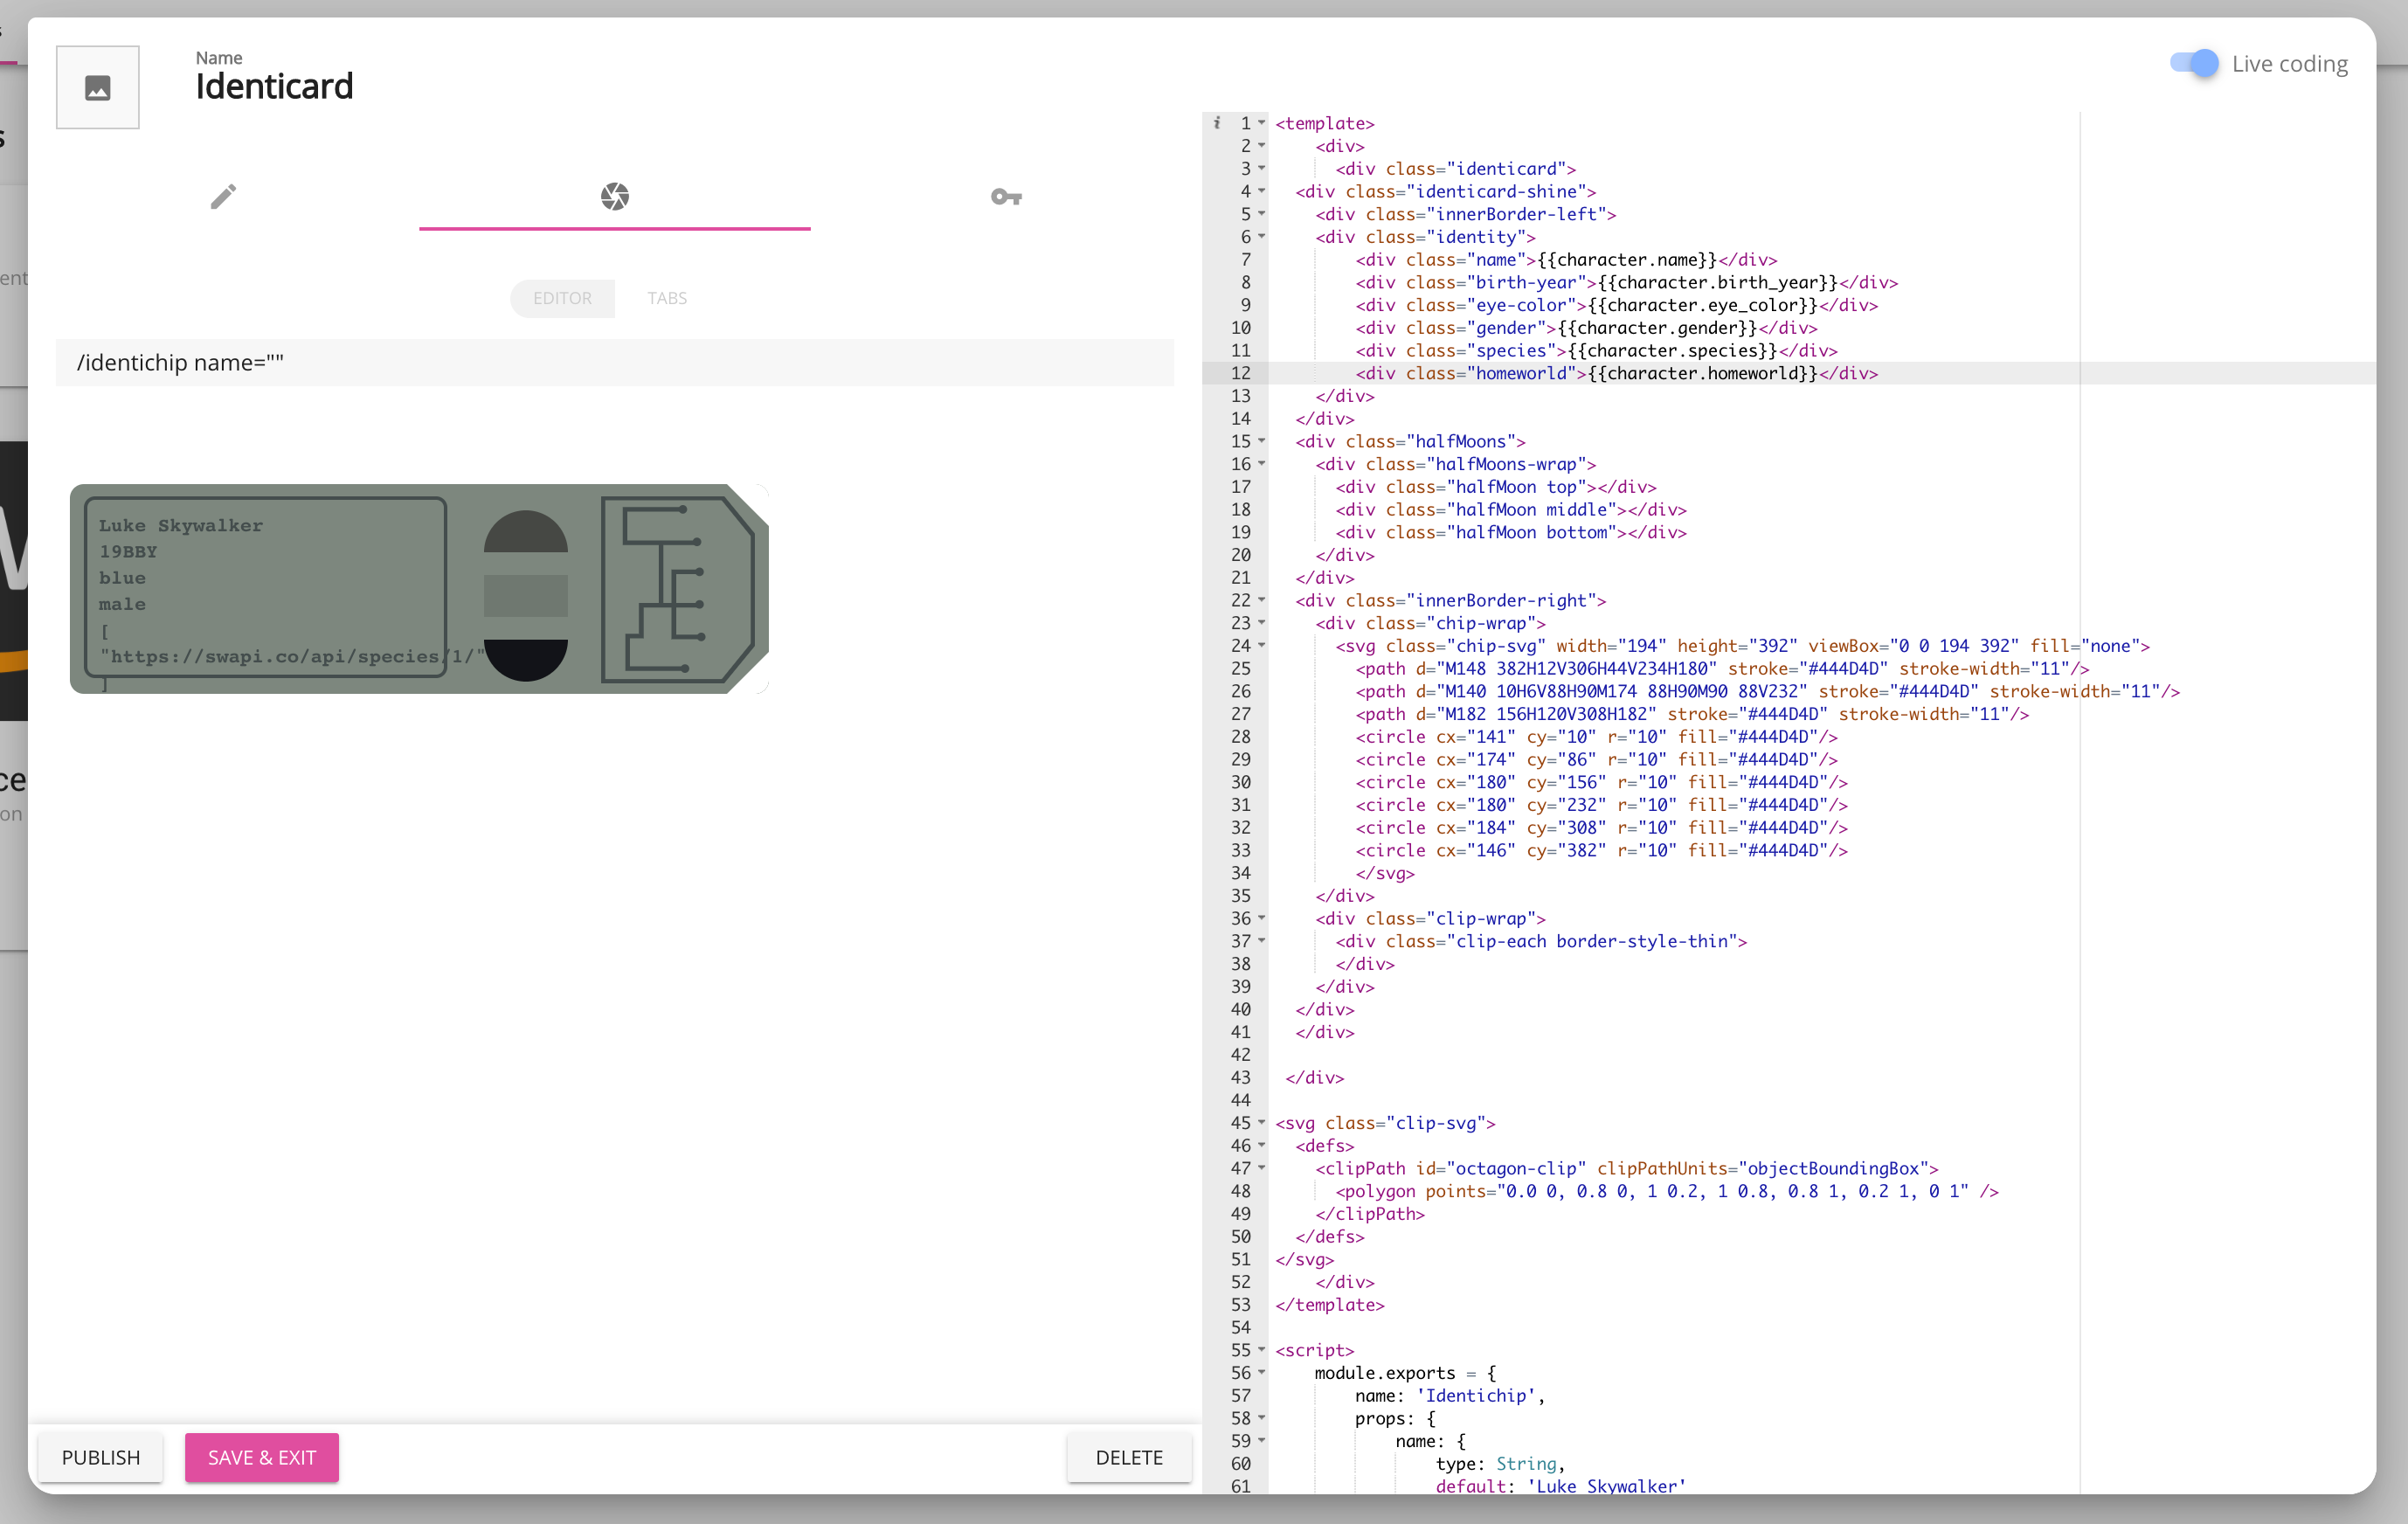Viewport: 2408px width, 1524px height.
Task: Click the Identicard name field
Action: 274,86
